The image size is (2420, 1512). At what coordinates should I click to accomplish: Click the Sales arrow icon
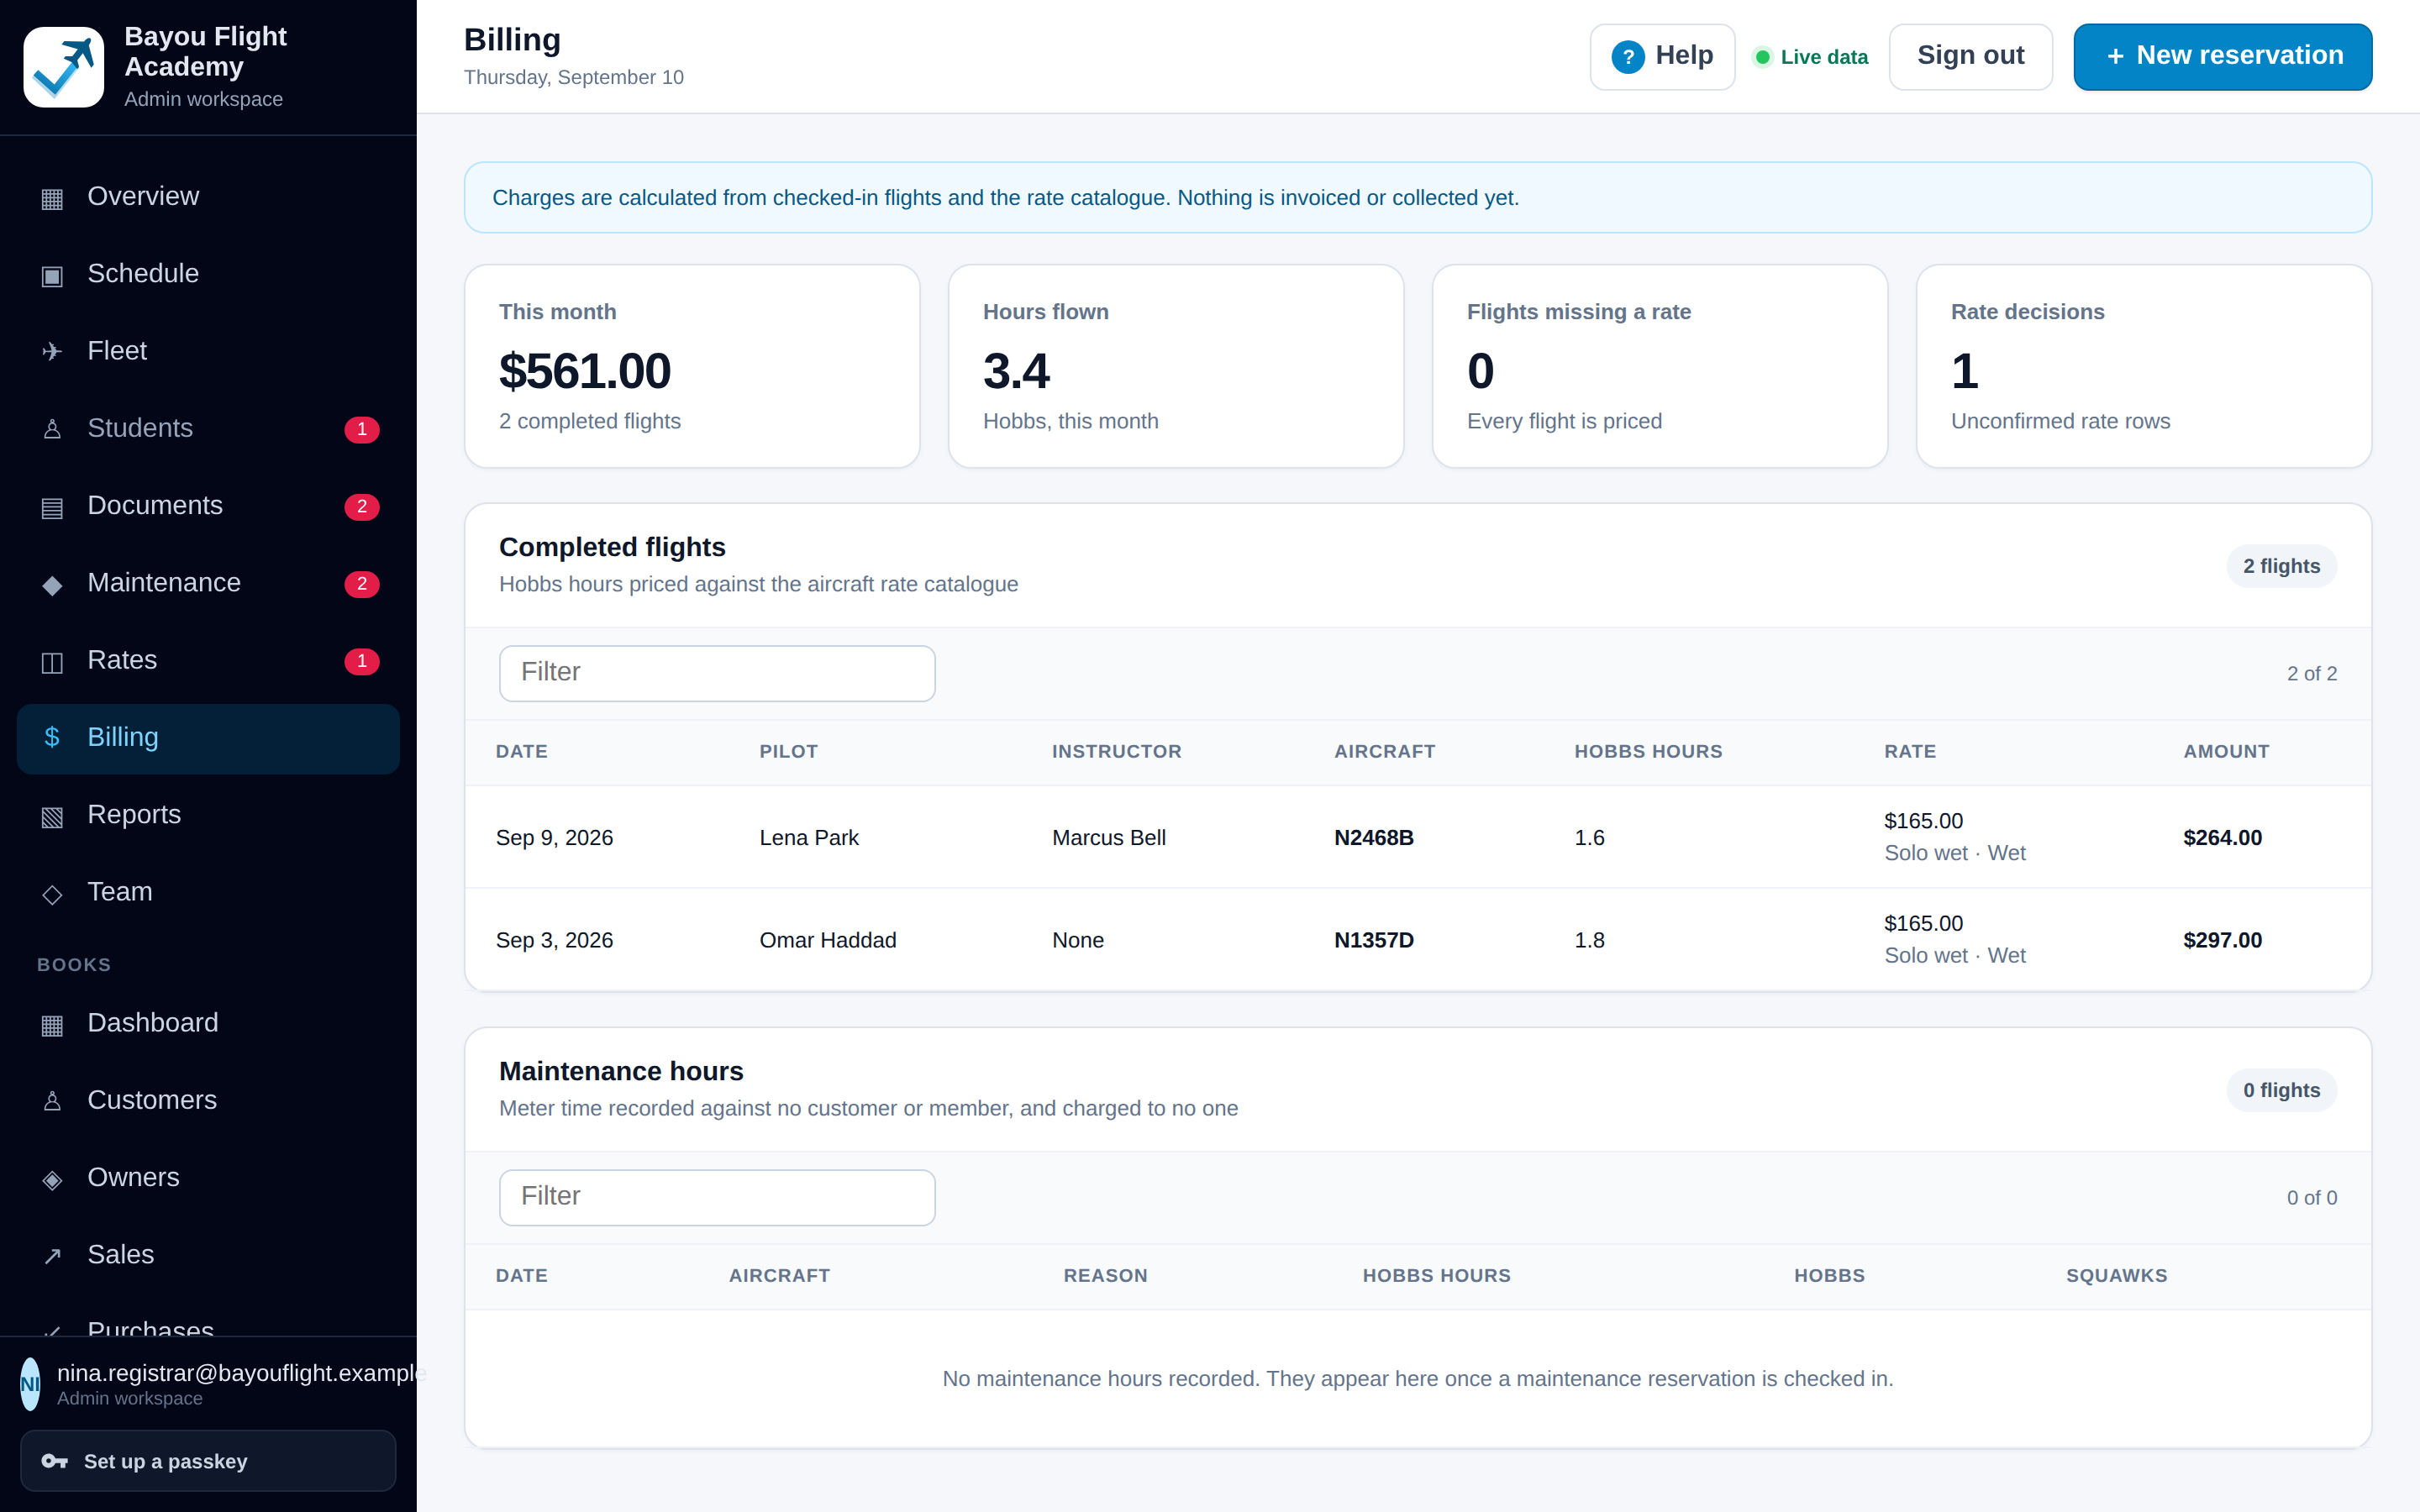click(52, 1256)
